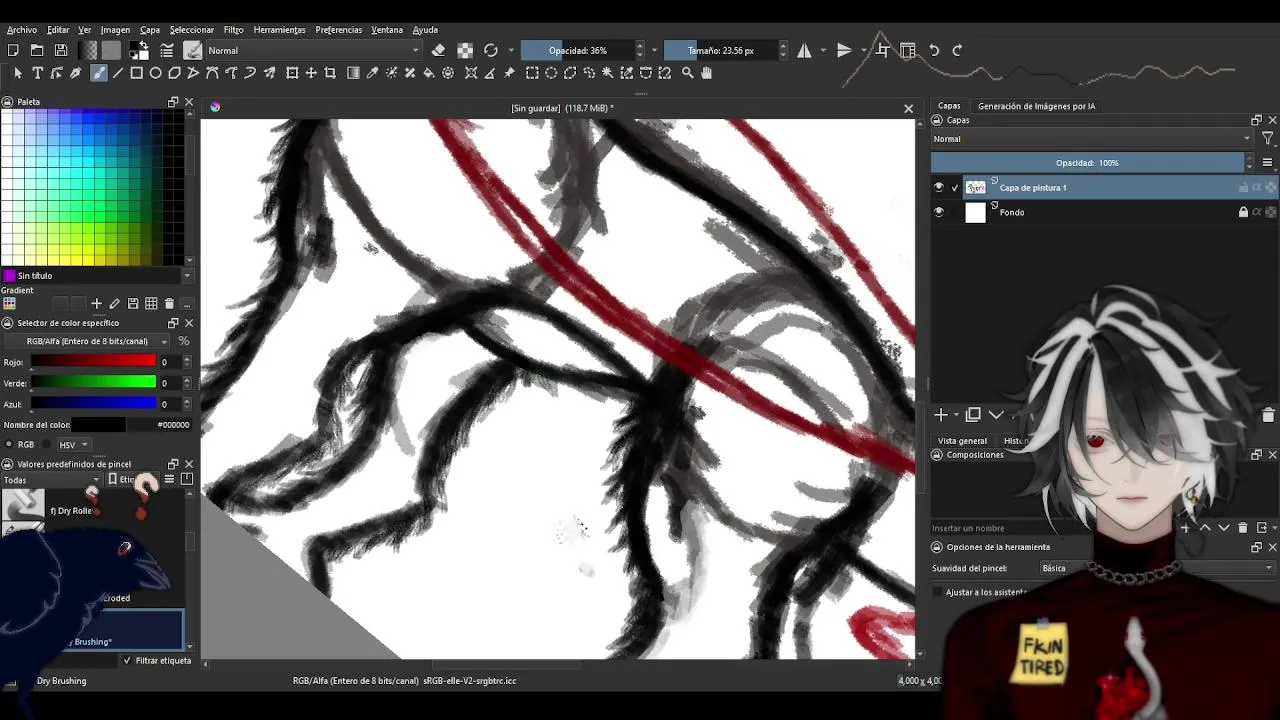Toggle visibility of Fondo layer
Image resolution: width=1280 pixels, height=720 pixels.
point(938,212)
